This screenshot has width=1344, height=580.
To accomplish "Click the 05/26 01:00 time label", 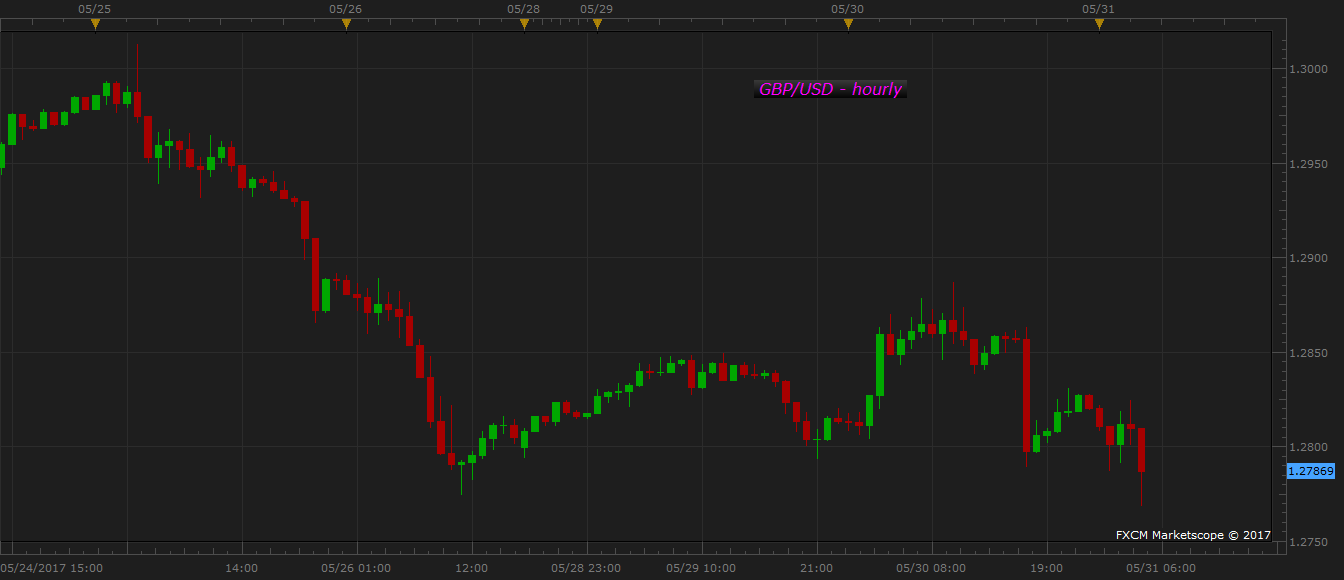I will [x=356, y=568].
